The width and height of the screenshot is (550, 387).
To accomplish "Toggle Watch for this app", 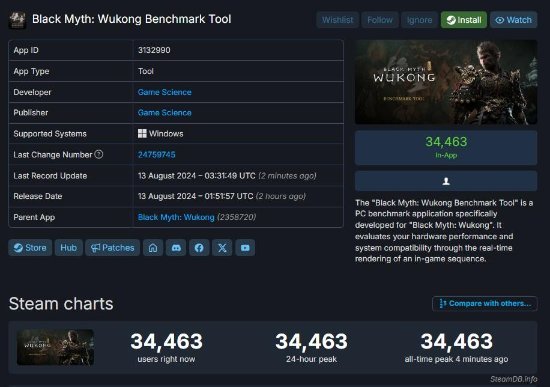I will 514,20.
